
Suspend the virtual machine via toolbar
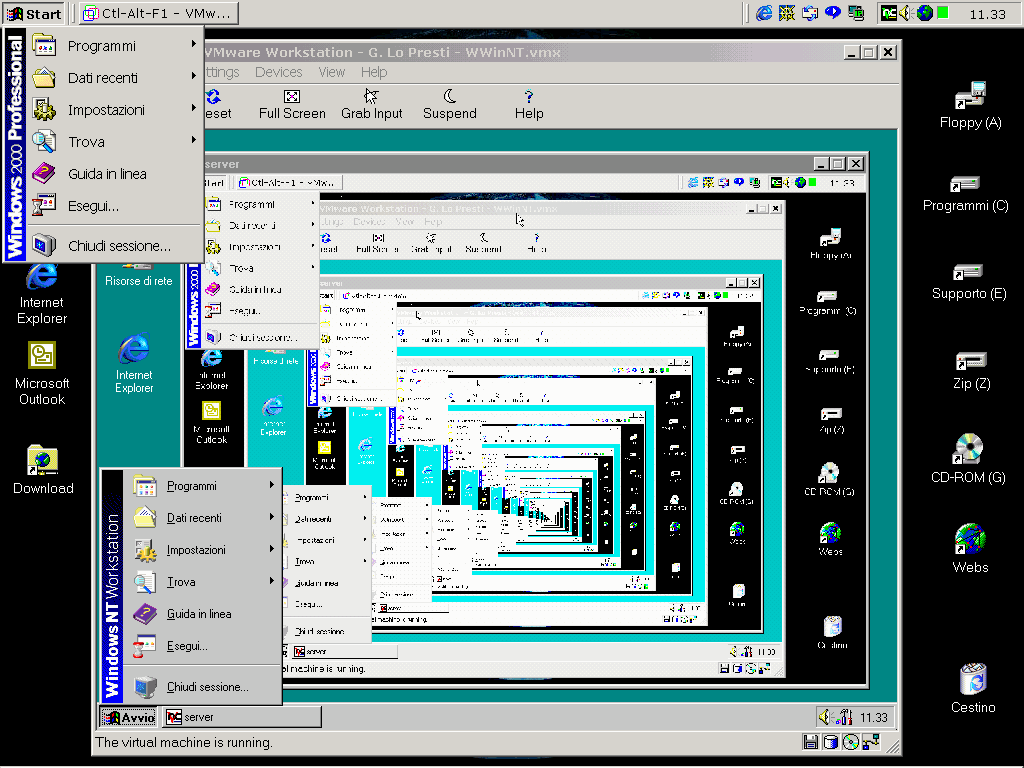[x=450, y=105]
